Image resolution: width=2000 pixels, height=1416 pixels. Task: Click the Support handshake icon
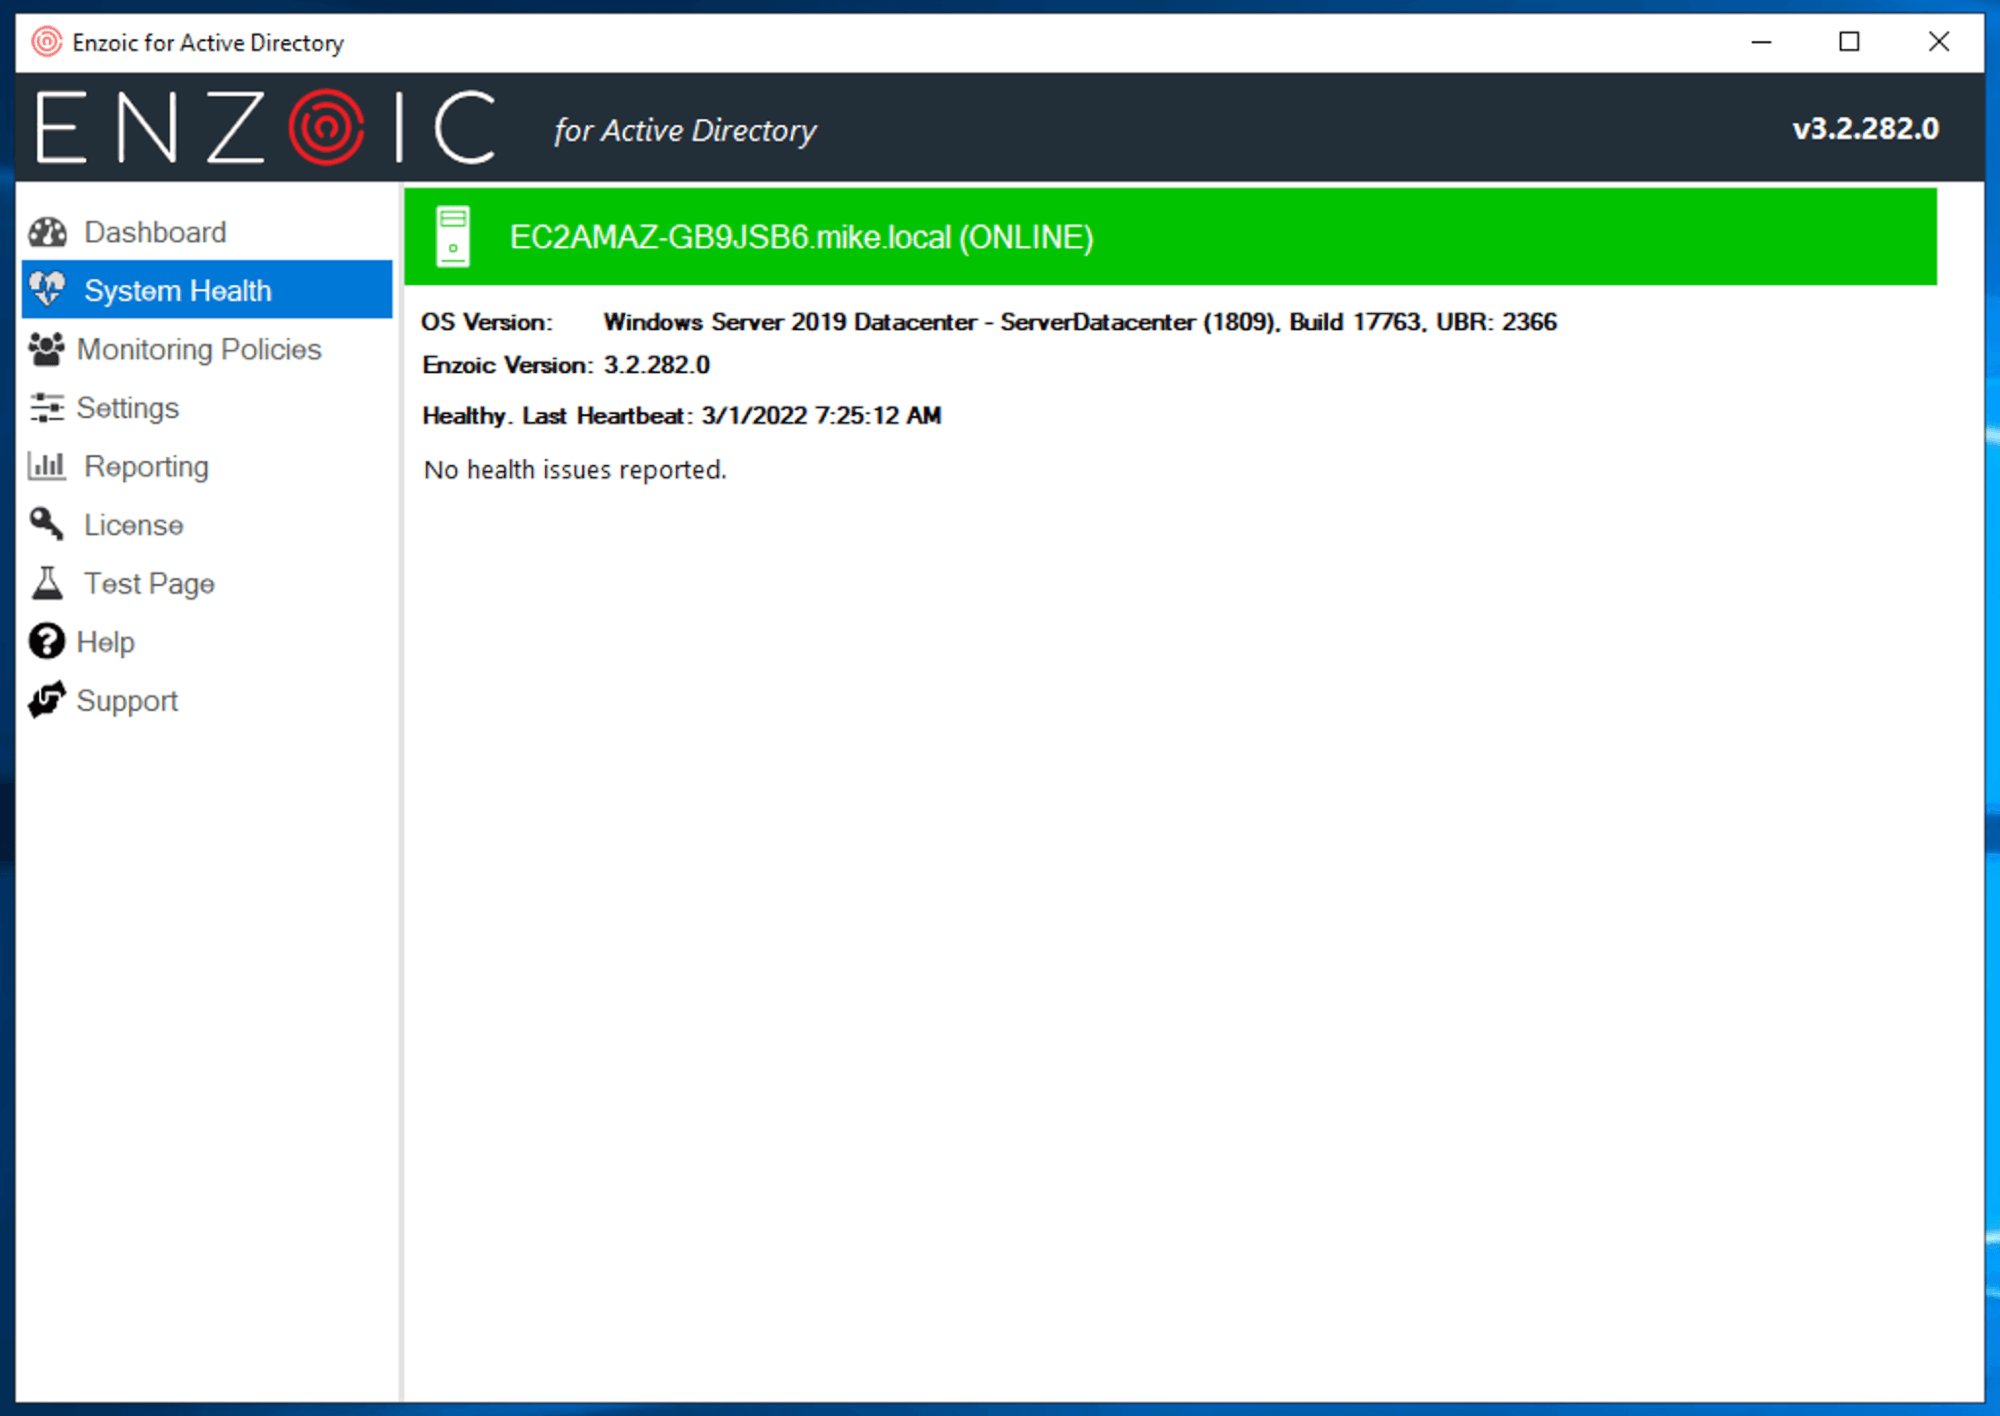[x=46, y=700]
